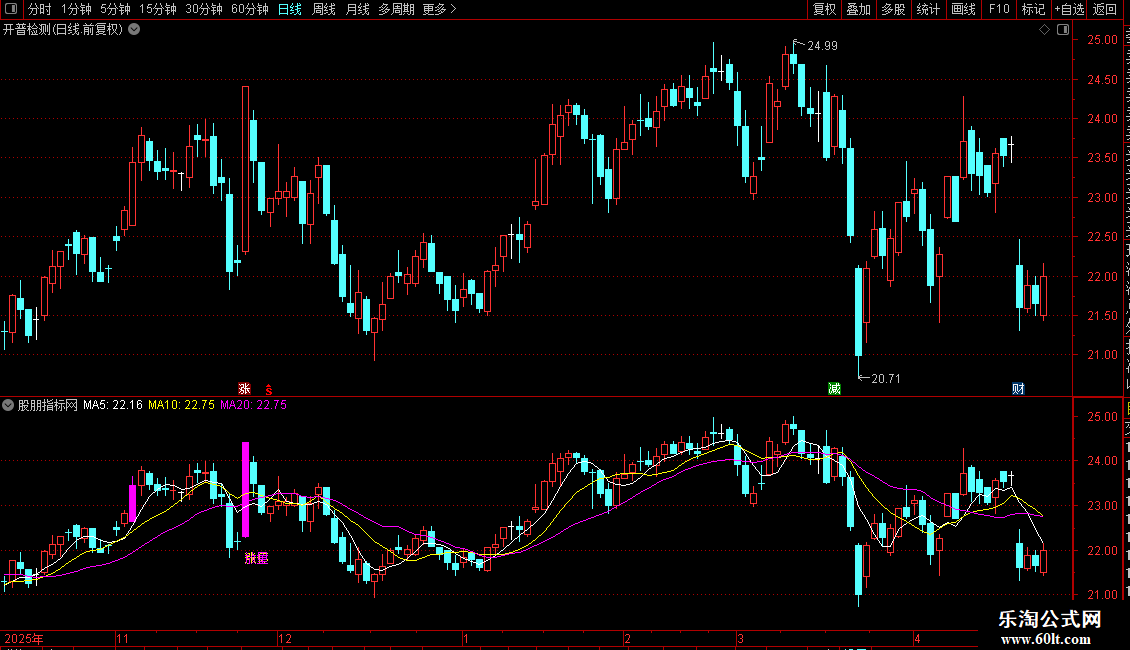Click the MA5: 22.16 value label
This screenshot has width=1130, height=650.
point(113,405)
